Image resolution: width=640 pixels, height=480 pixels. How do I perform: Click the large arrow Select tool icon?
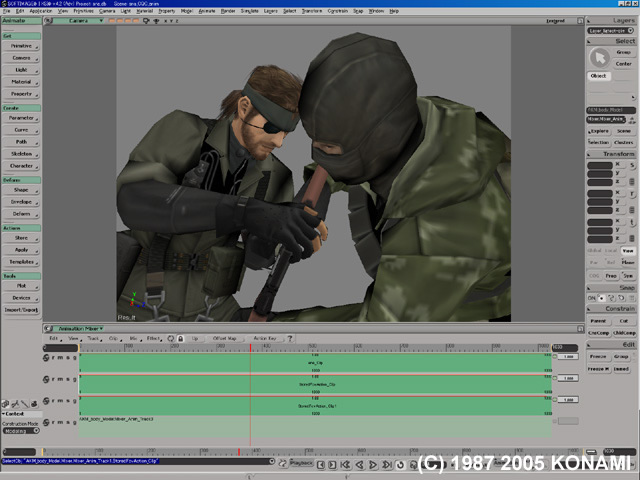[x=600, y=58]
